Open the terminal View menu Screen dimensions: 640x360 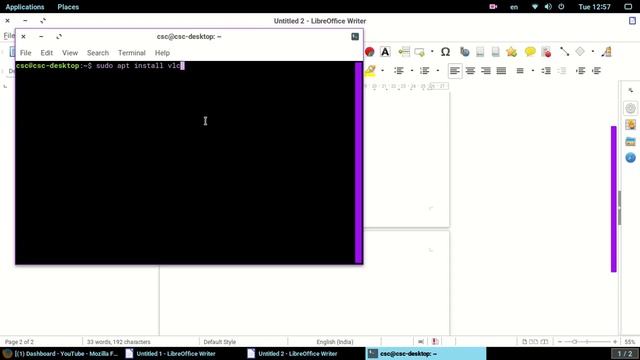[x=70, y=53]
